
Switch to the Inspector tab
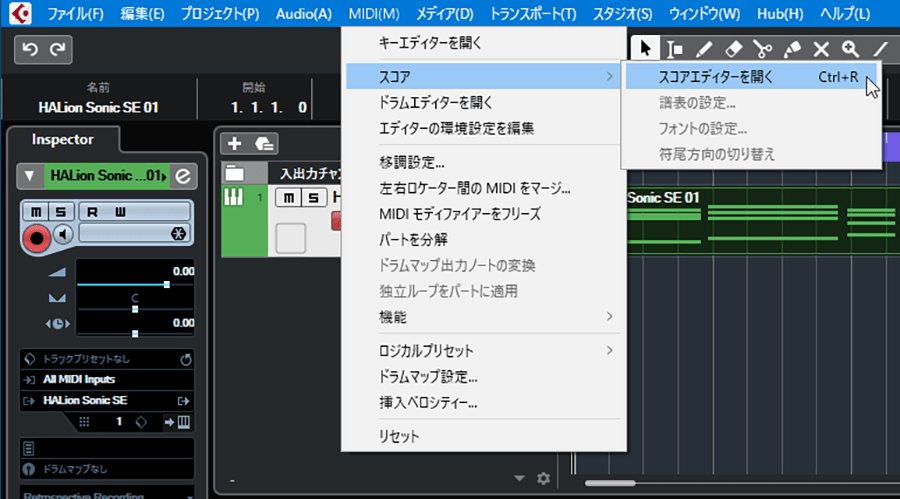63,140
